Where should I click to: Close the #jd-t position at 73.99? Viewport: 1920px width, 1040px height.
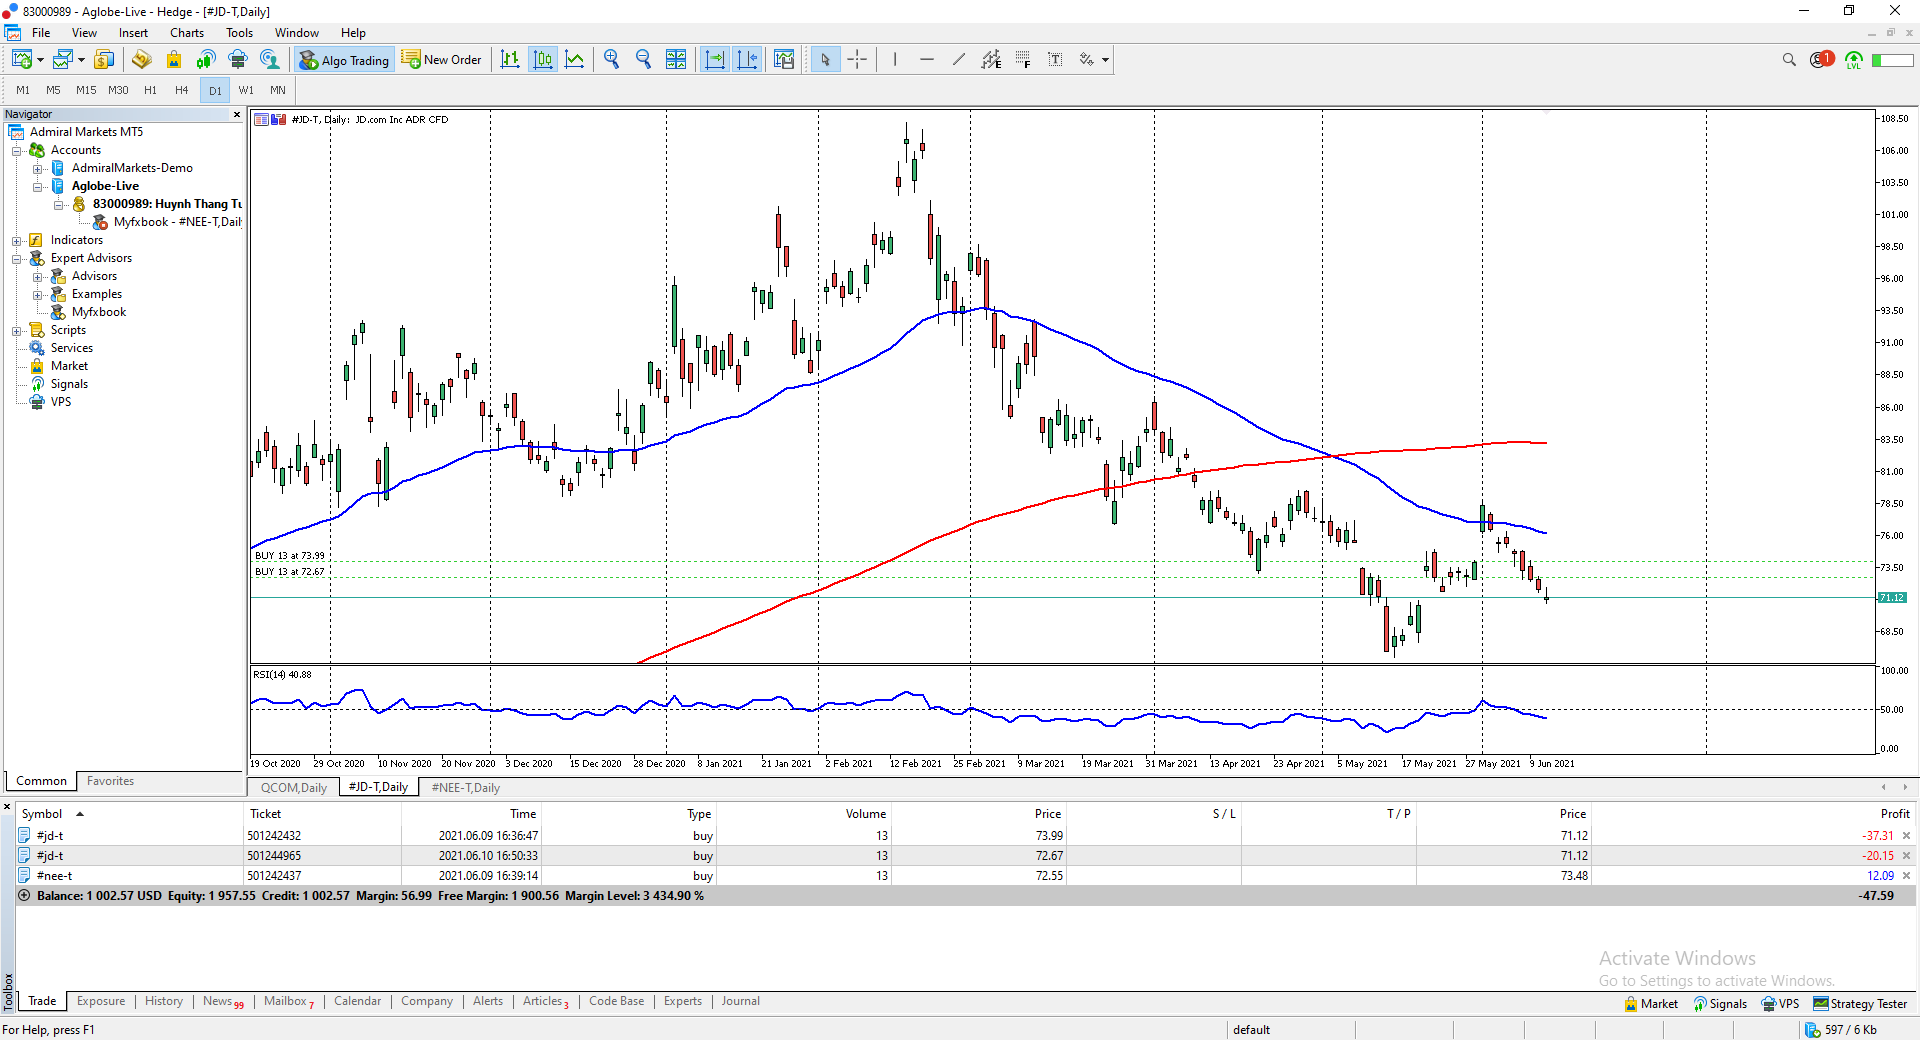[x=1906, y=836]
